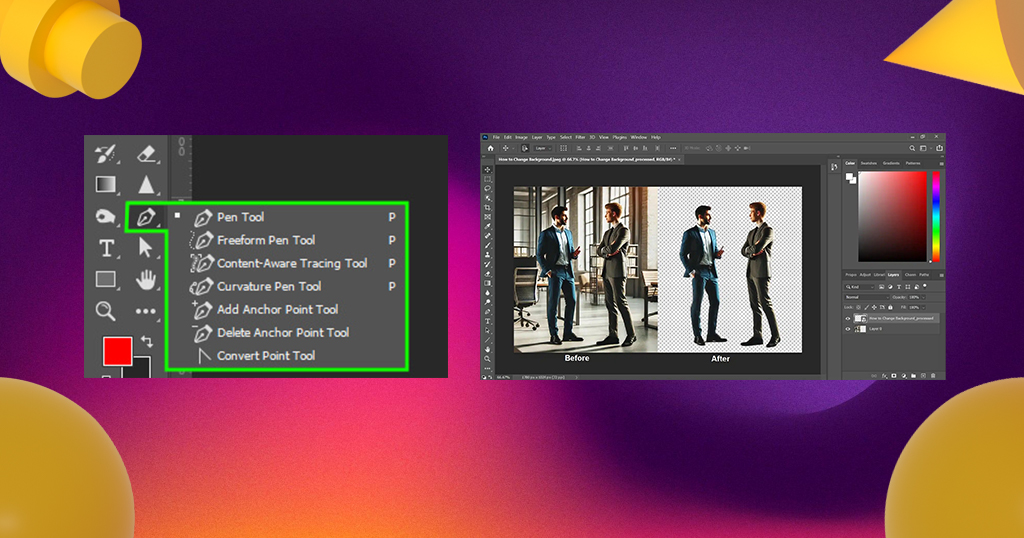
Task: Click the Home icon in options bar
Action: tap(490, 148)
